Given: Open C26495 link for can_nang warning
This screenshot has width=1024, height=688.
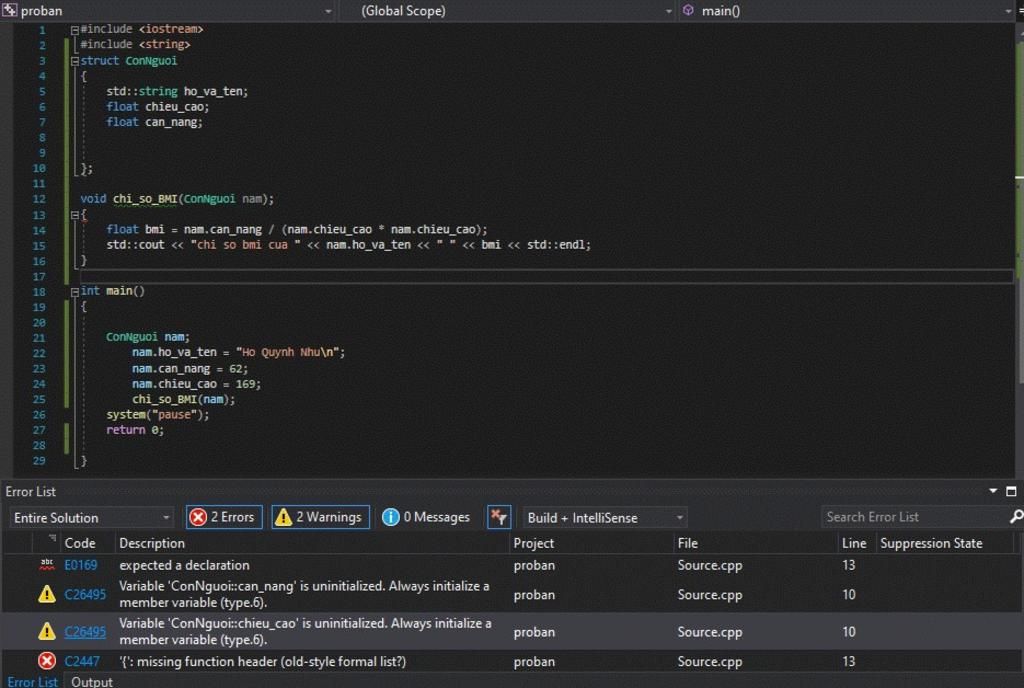Looking at the screenshot, I should 85,595.
